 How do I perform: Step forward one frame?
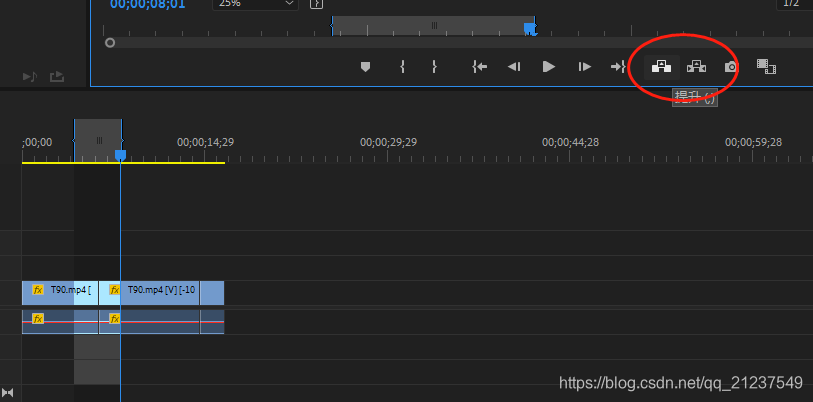tap(584, 66)
